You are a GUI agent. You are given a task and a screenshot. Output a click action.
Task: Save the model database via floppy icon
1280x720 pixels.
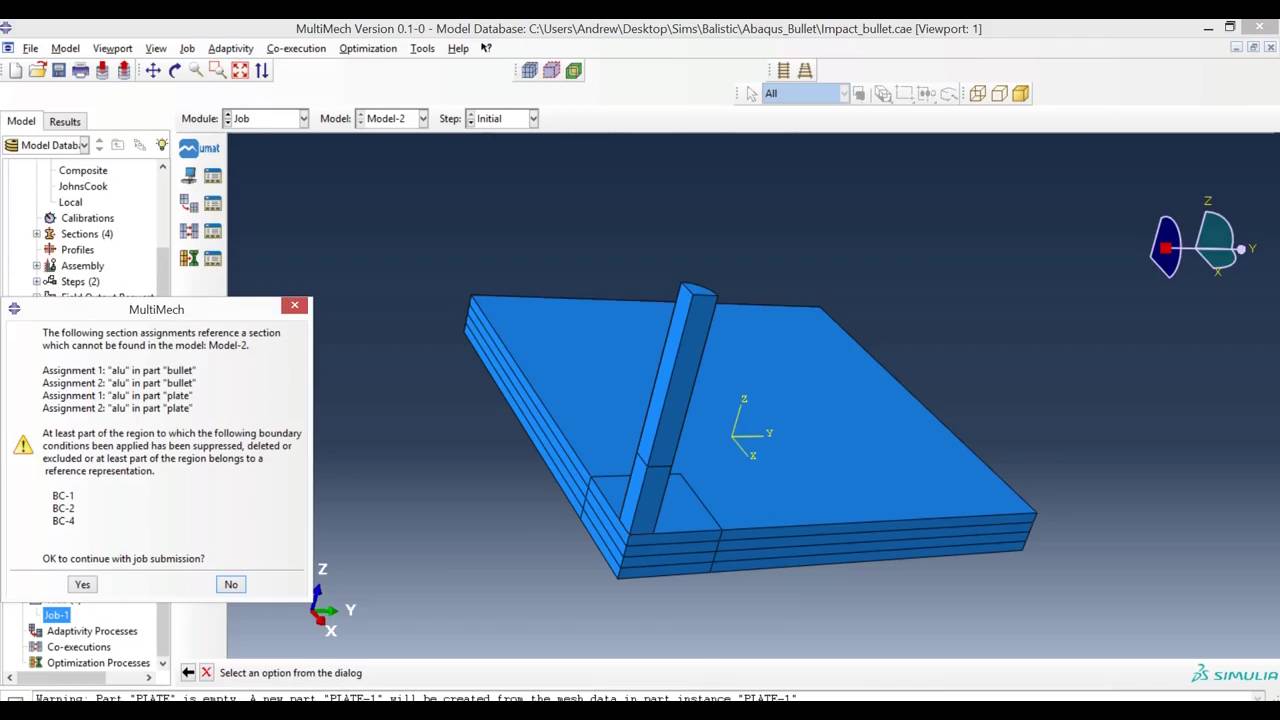[59, 70]
